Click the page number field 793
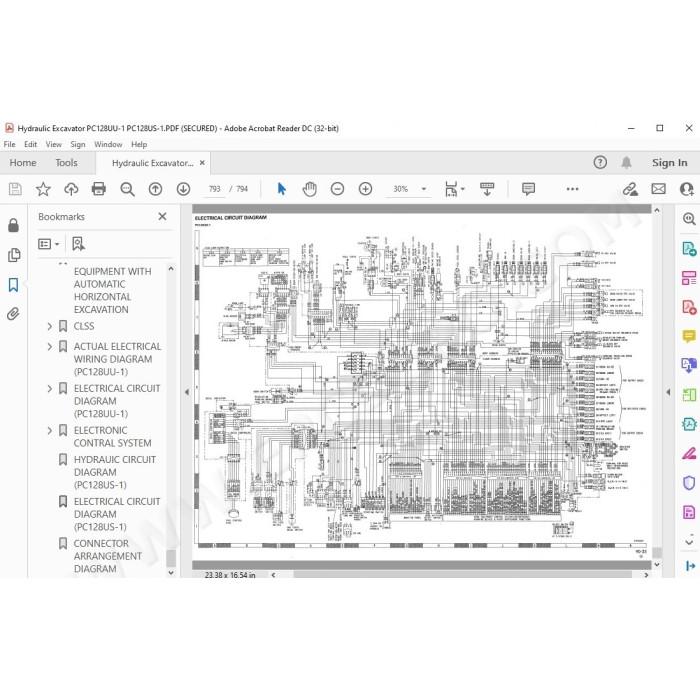This screenshot has width=700, height=700. click(214, 189)
